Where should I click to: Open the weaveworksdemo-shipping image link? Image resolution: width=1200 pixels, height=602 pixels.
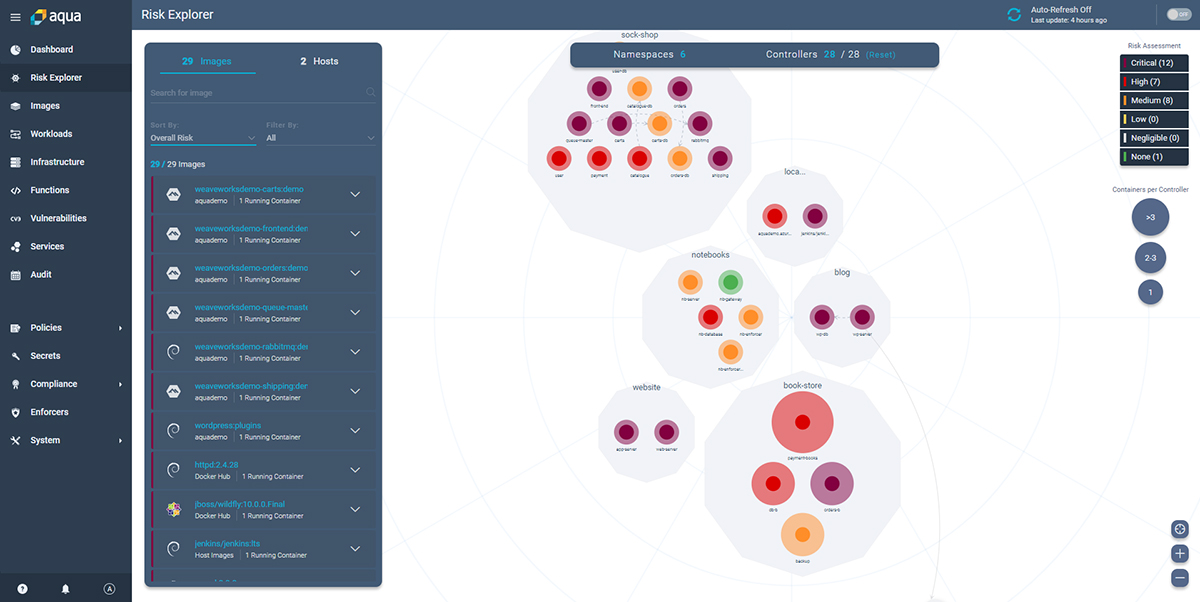tap(251, 386)
